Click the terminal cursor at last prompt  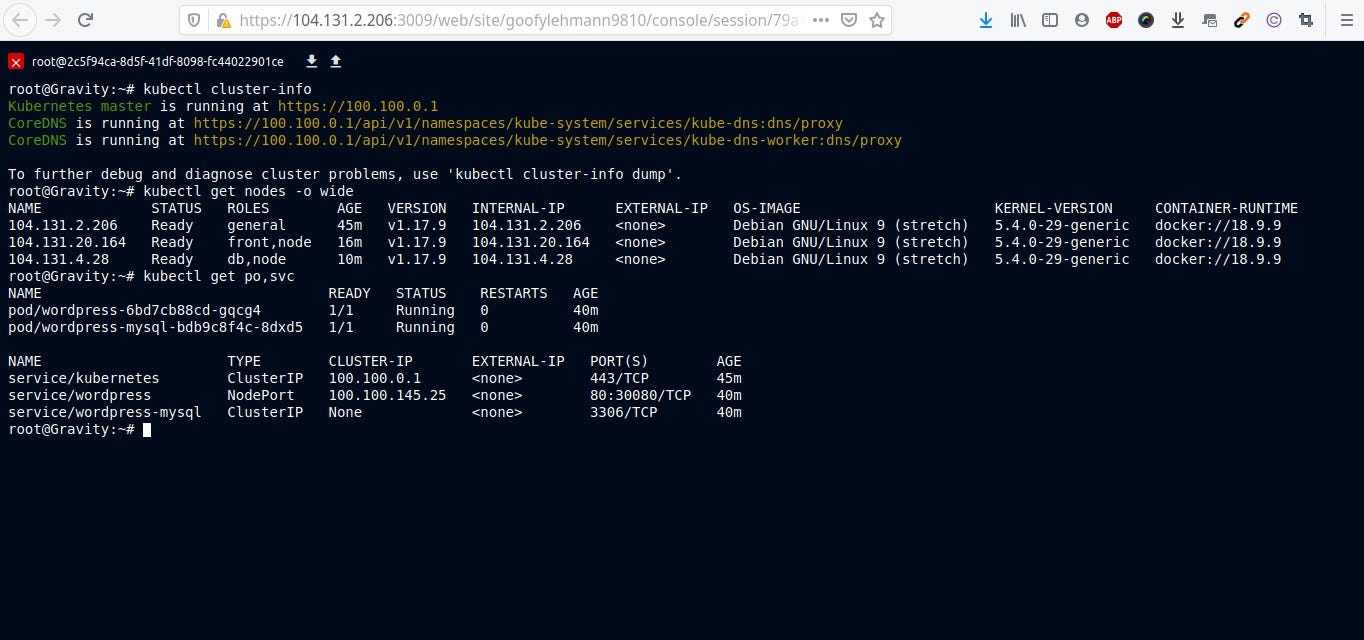tap(147, 429)
